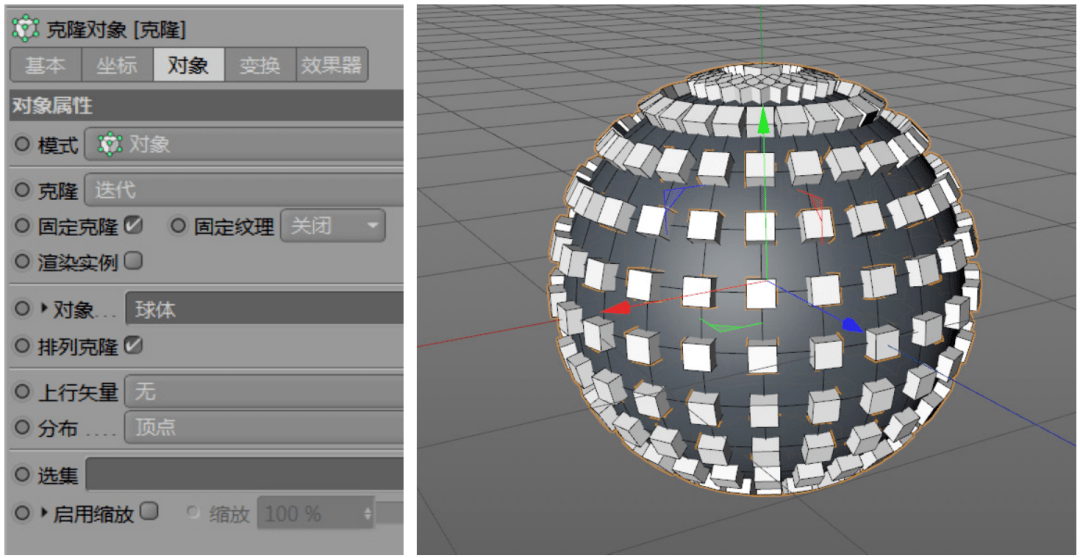Click the animation dot beside the 对象 link field
1080x558 pixels.
[23, 309]
